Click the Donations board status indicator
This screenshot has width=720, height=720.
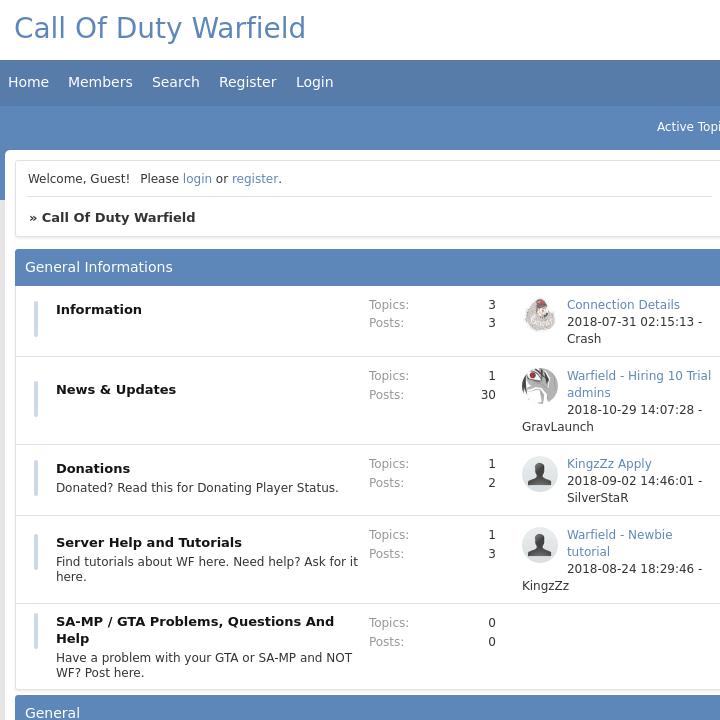(36, 479)
